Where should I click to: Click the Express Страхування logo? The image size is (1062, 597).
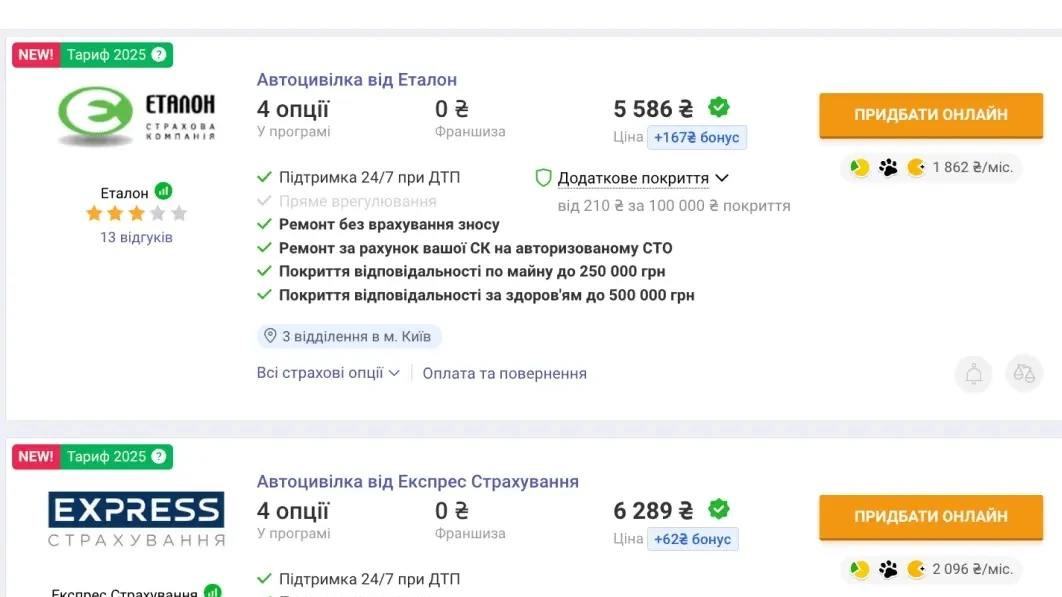point(136,518)
